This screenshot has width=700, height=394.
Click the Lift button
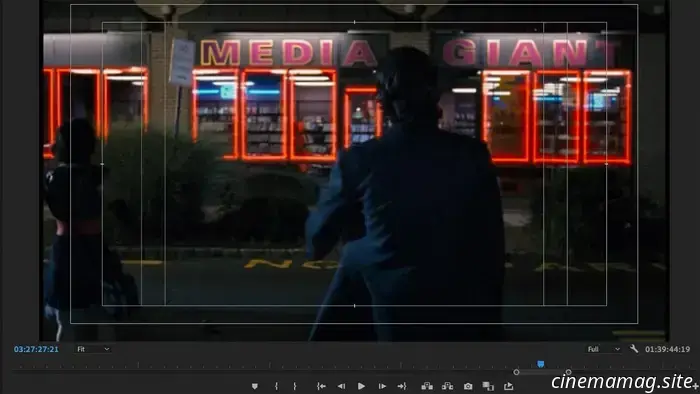coord(427,386)
